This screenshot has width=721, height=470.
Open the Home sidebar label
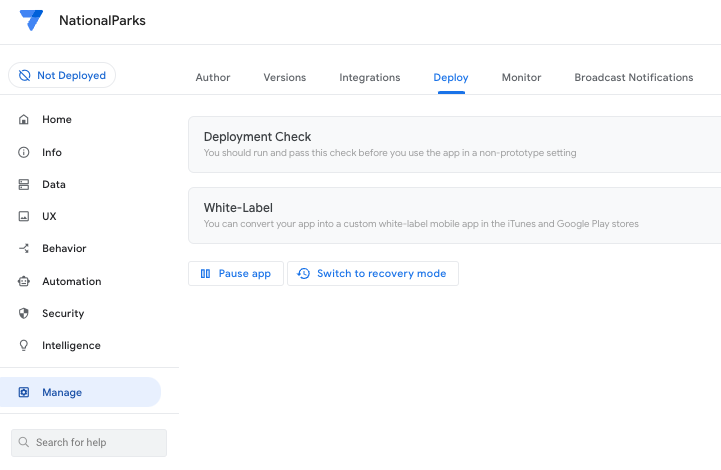click(57, 120)
